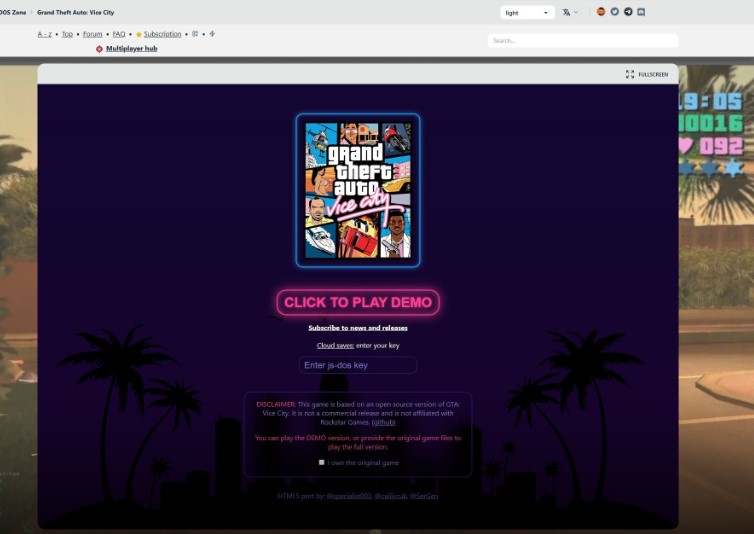The height and width of the screenshot is (534, 754).
Task: Focus the Enter js-dos key field
Action: click(x=358, y=365)
